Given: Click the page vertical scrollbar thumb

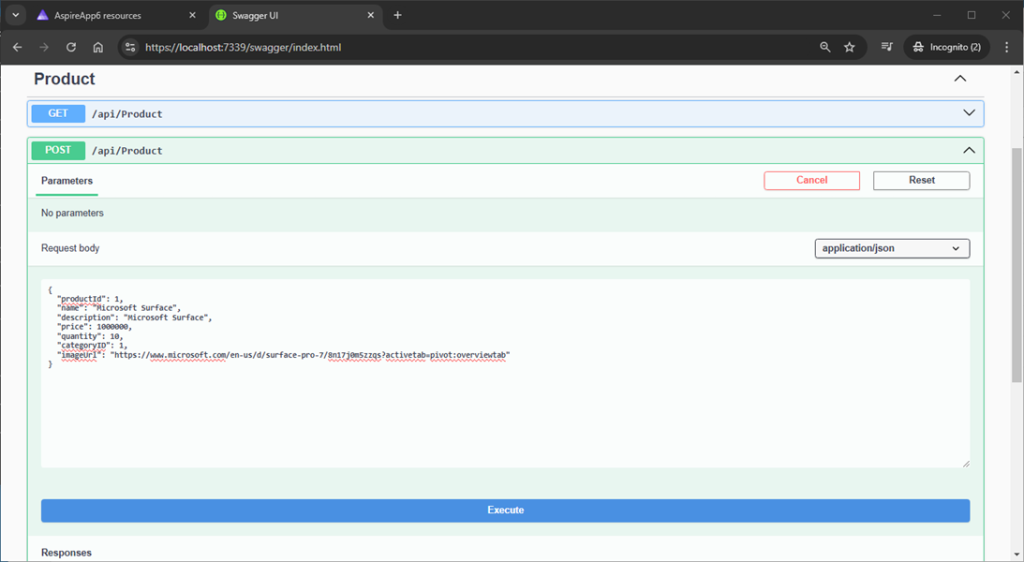Looking at the screenshot, I should pos(1017,264).
